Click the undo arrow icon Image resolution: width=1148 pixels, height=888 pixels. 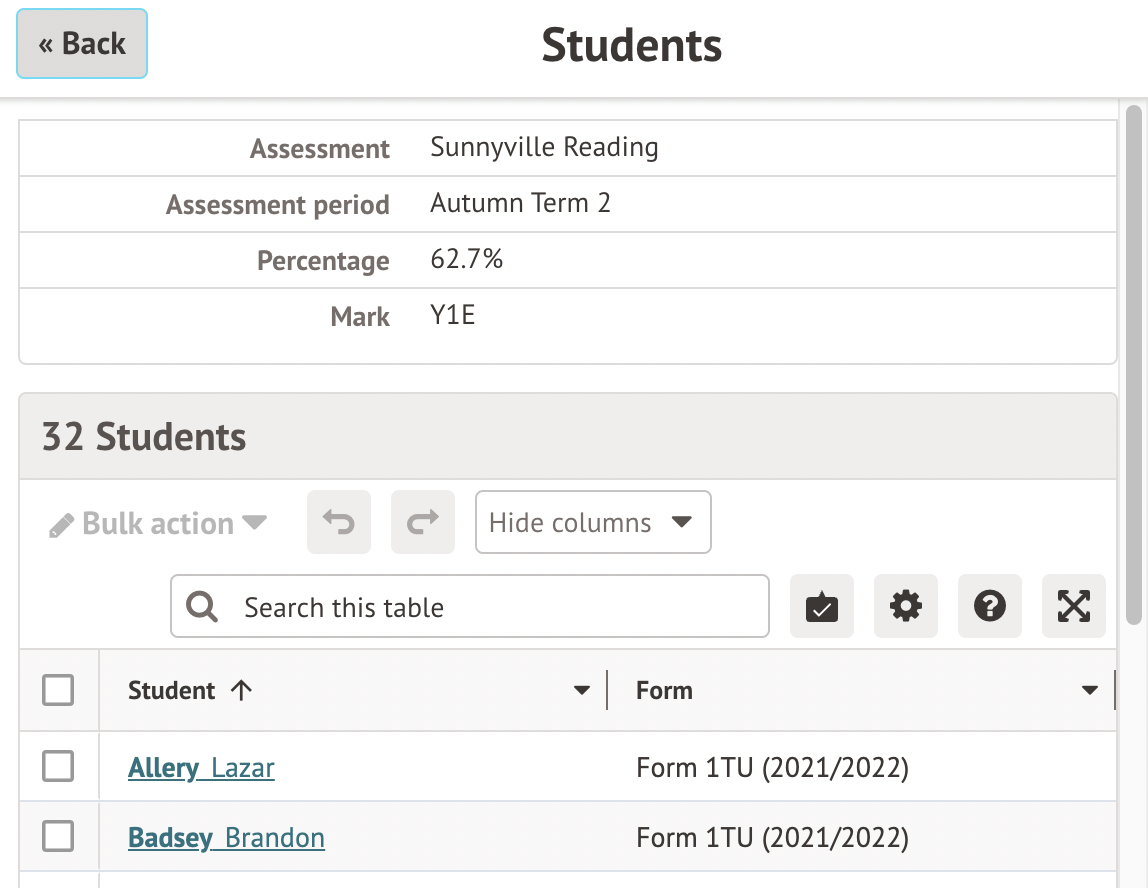pos(339,522)
